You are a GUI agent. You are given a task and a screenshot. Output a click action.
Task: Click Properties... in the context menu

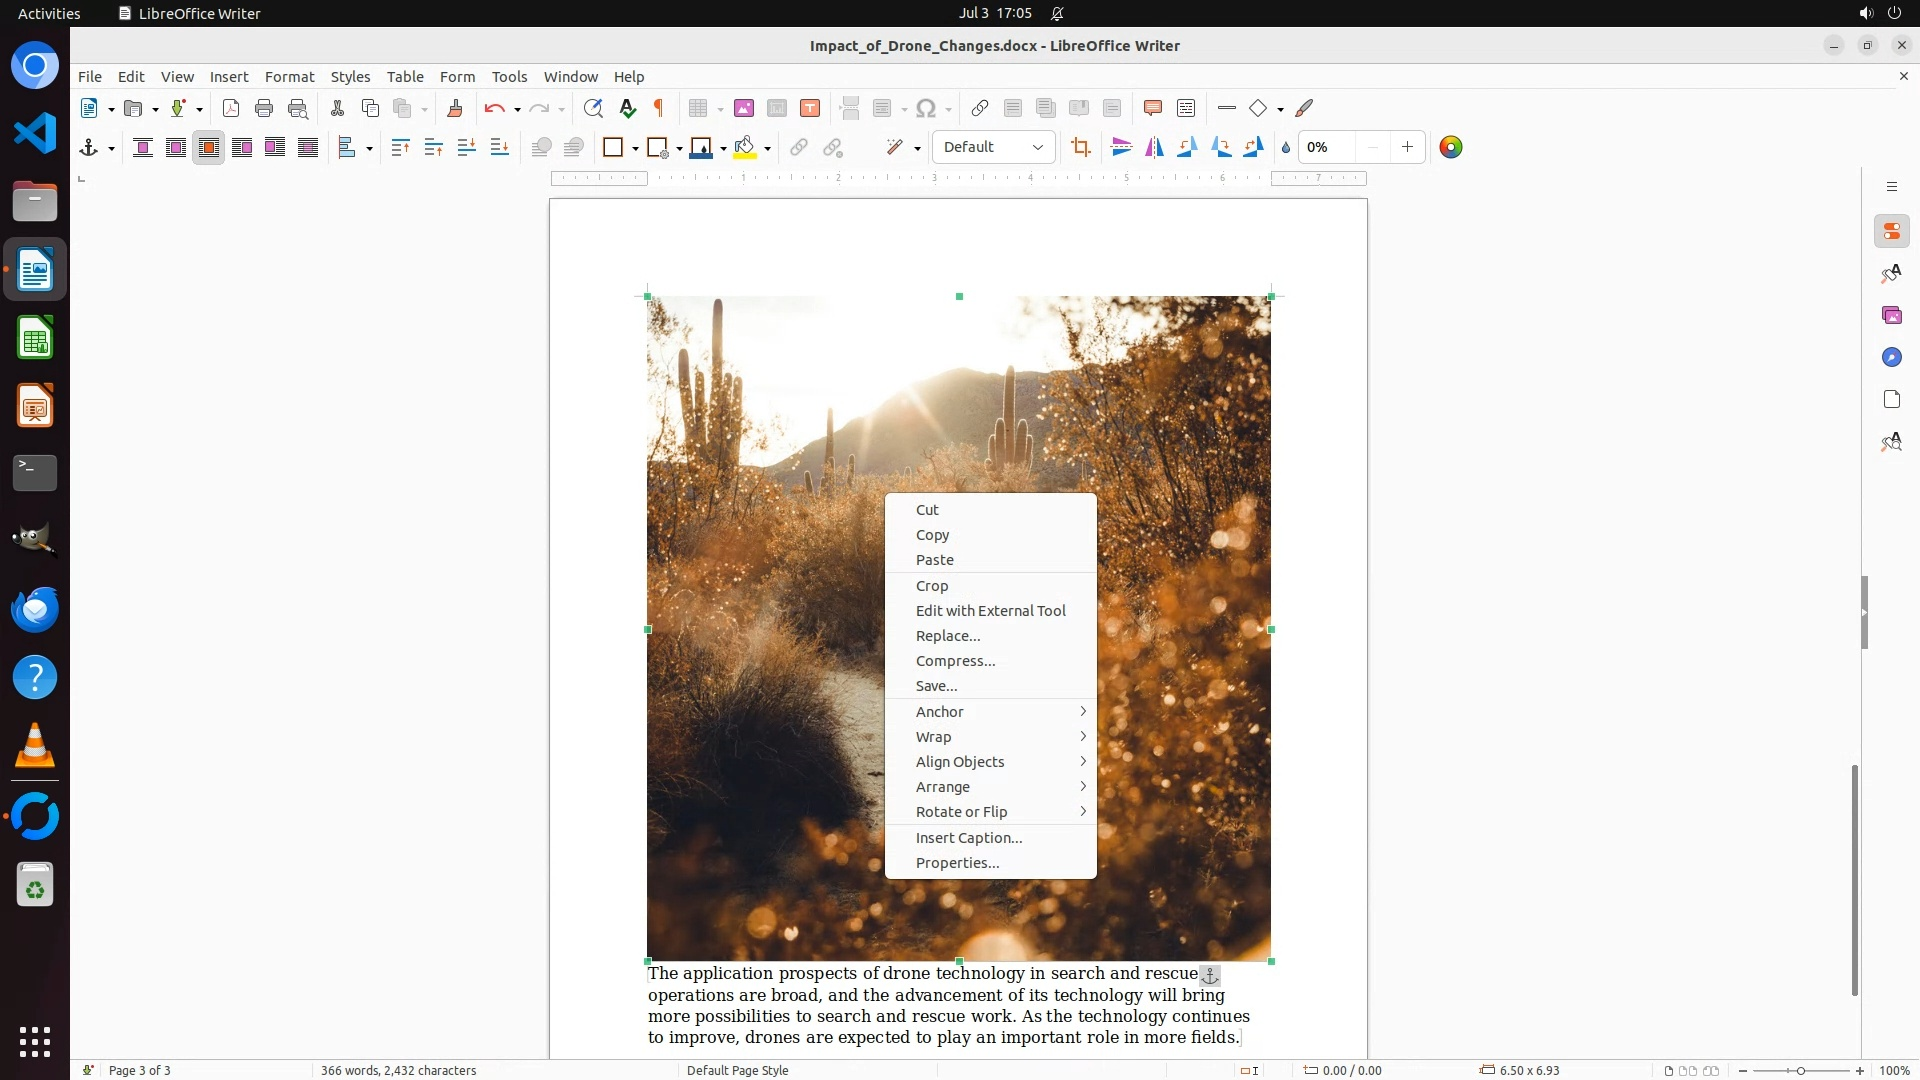coord(957,863)
